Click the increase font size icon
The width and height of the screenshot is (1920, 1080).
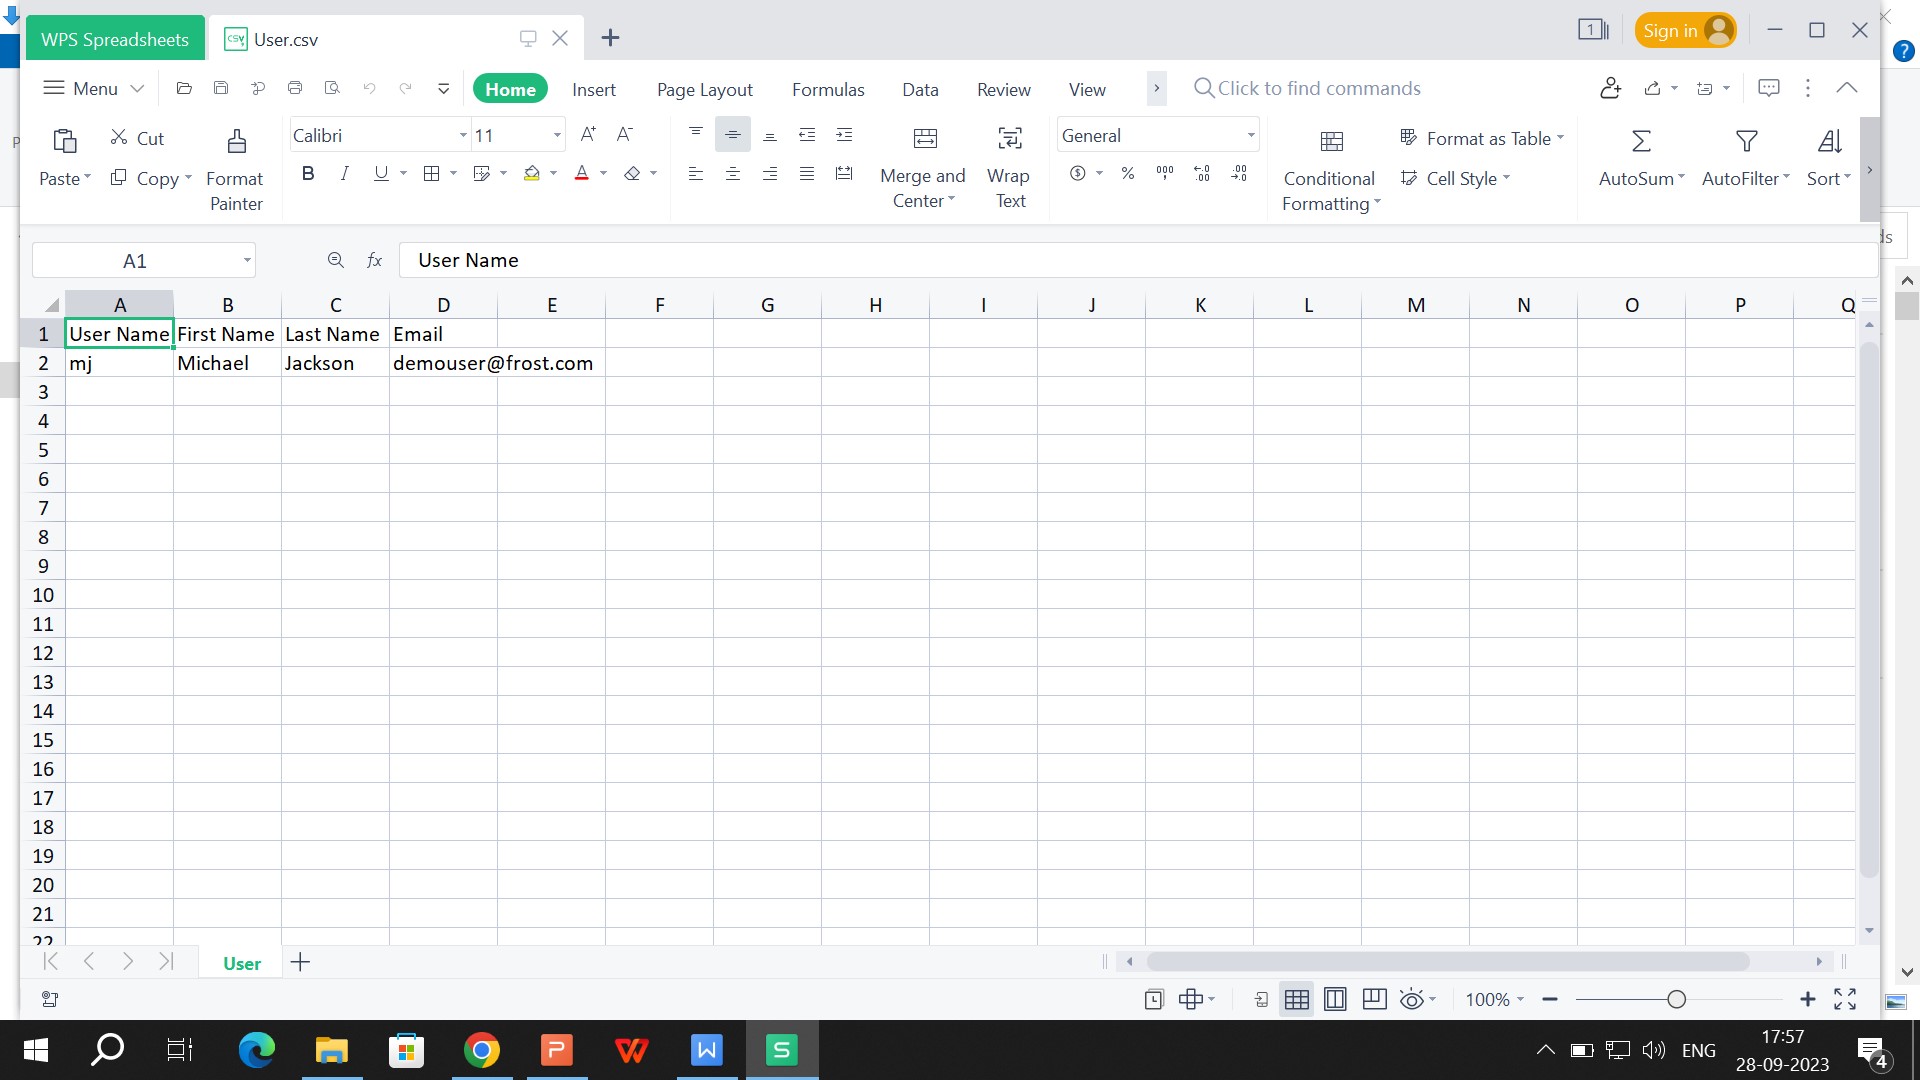coord(588,134)
